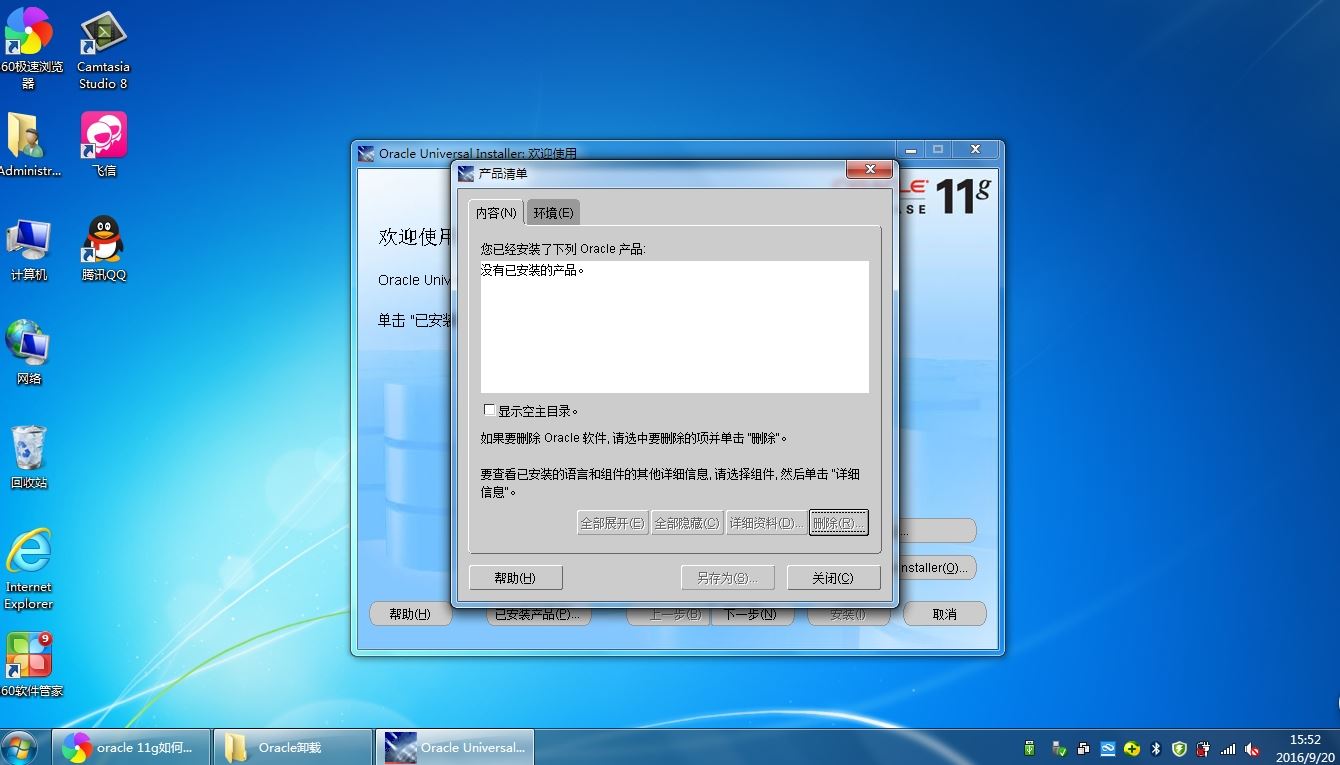Click 帮助(H) in the Installer window

point(410,614)
